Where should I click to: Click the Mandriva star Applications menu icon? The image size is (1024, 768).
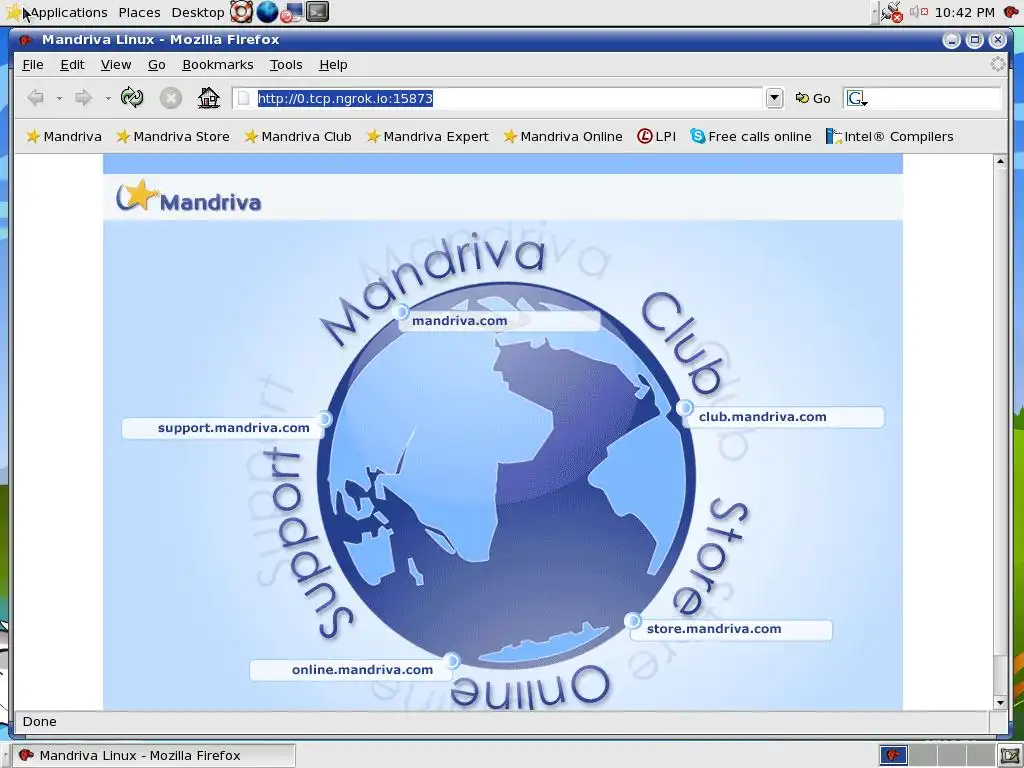[x=13, y=12]
